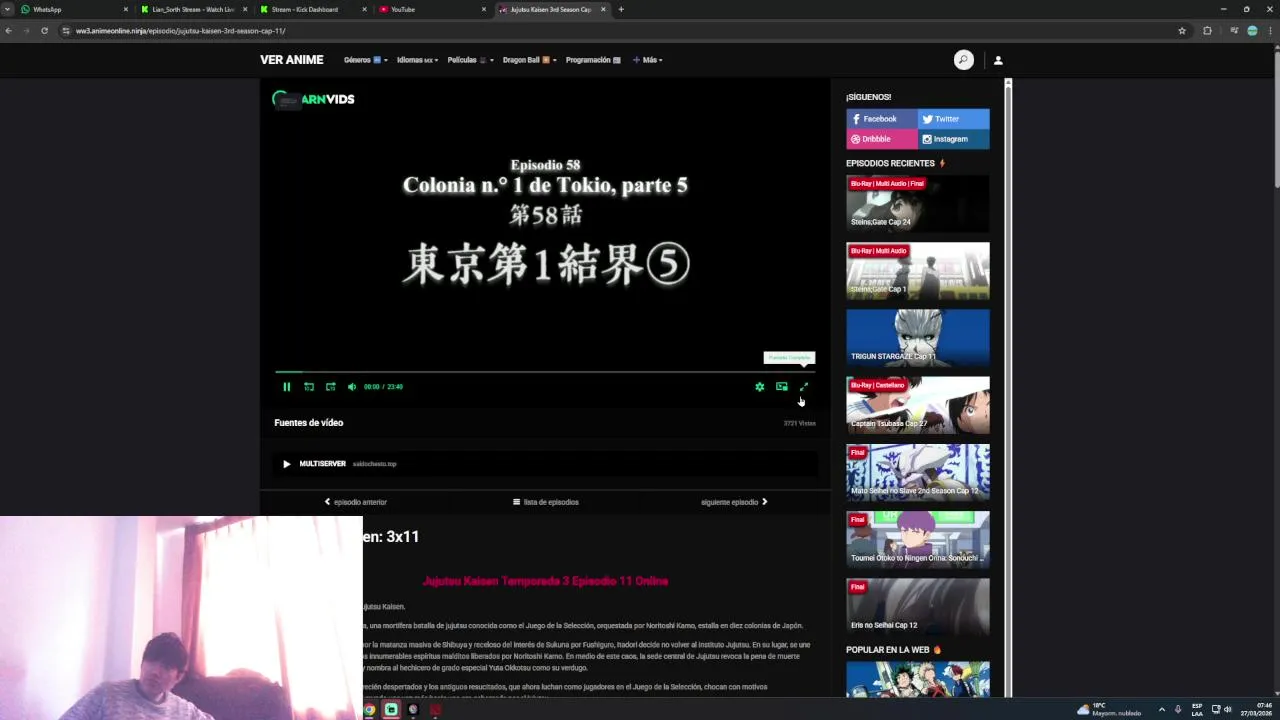The image size is (1280, 720).
Task: Mute the player volume
Action: click(x=352, y=387)
